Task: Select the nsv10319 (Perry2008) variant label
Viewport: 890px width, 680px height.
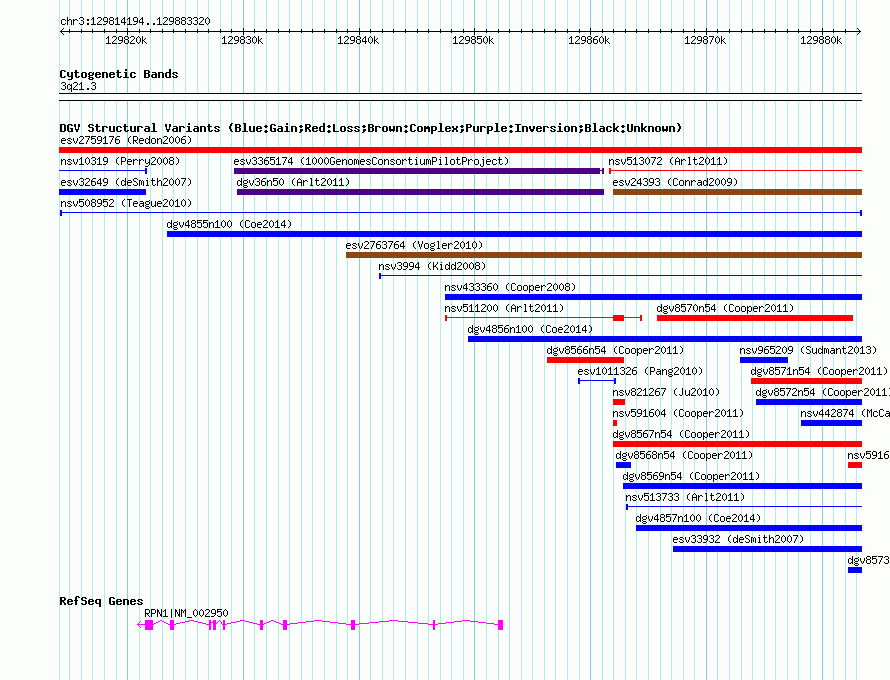Action: [120, 161]
